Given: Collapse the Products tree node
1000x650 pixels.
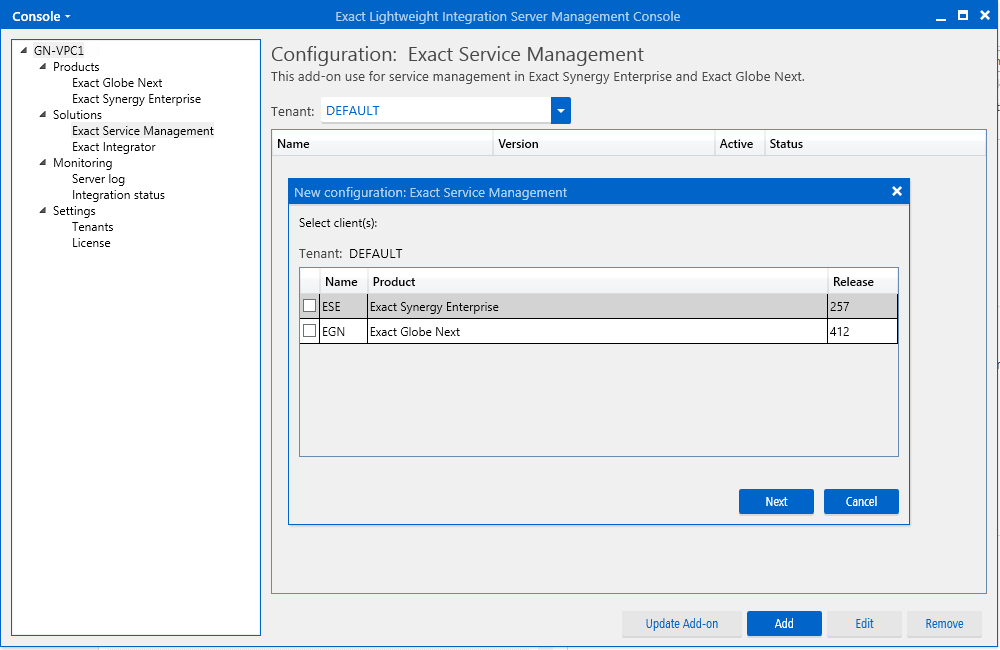Looking at the screenshot, I should pos(43,66).
